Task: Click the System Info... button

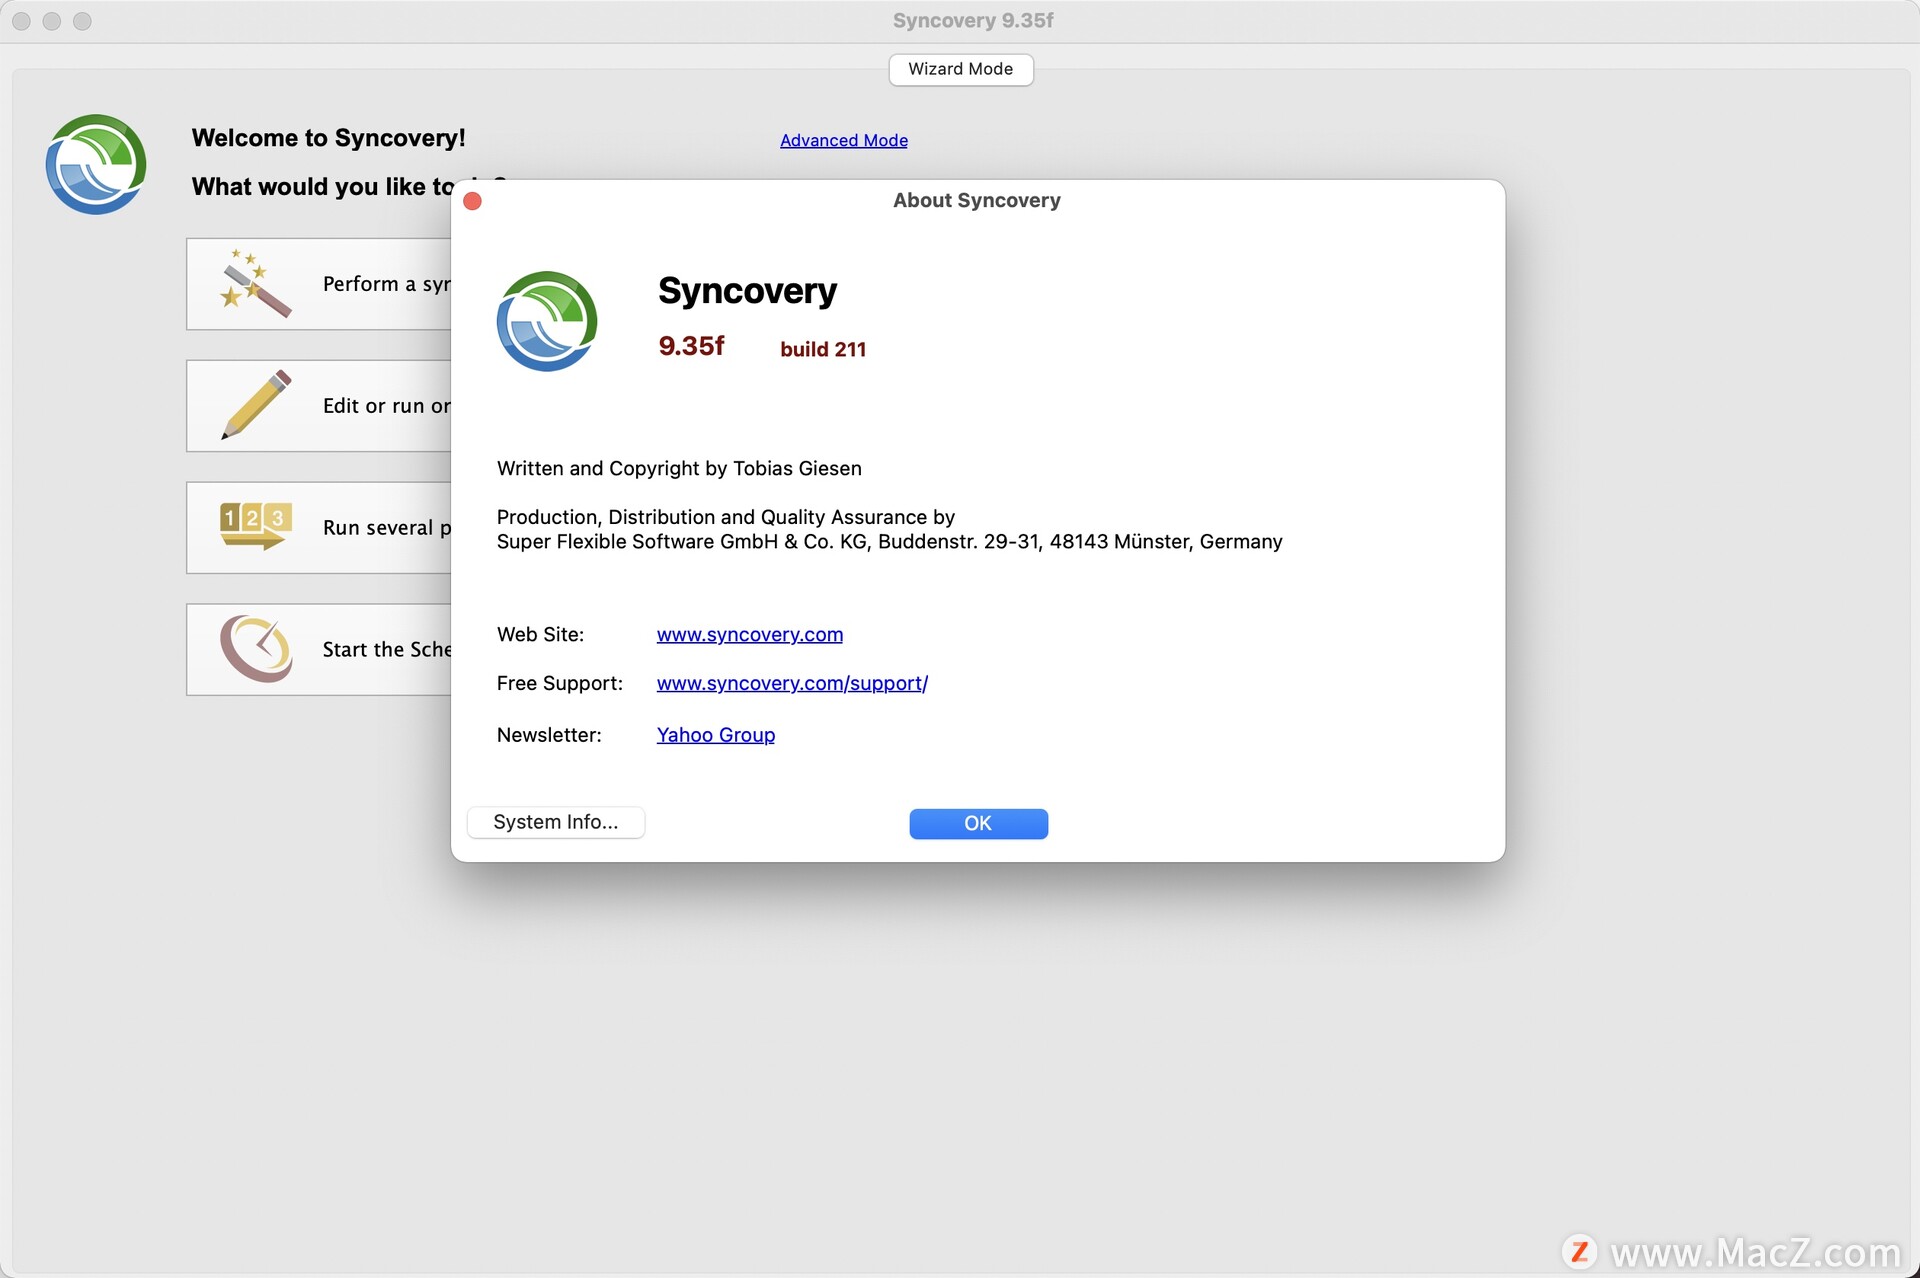Action: click(556, 822)
